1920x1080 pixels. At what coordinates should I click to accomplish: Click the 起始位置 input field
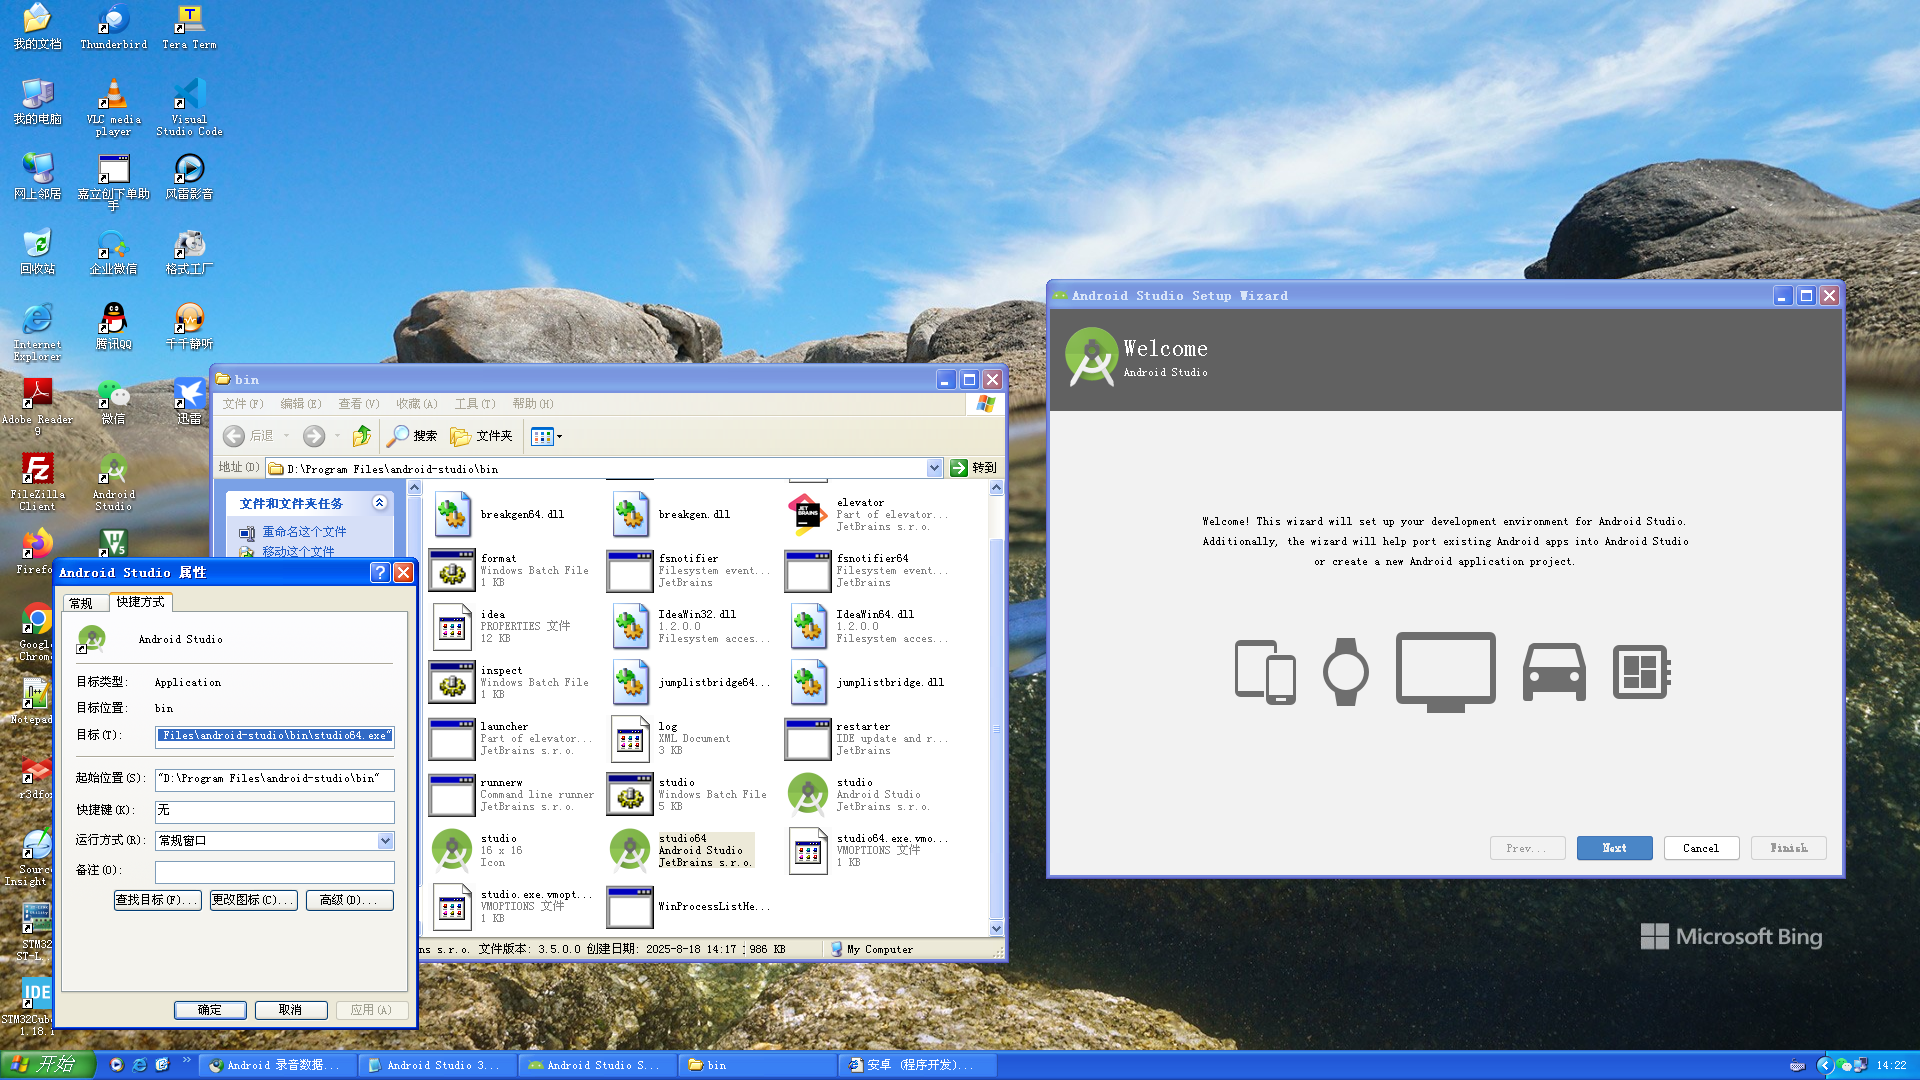[275, 779]
